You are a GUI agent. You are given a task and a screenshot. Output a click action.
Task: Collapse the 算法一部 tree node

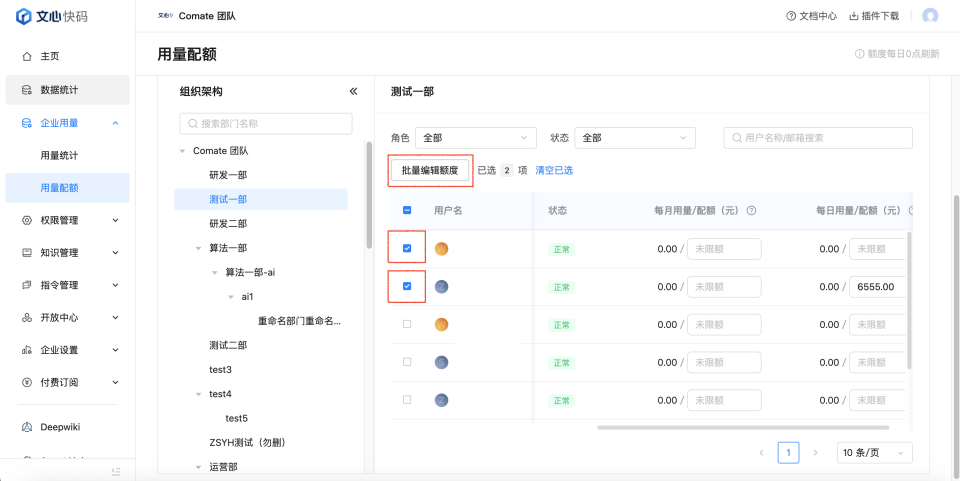tap(198, 248)
